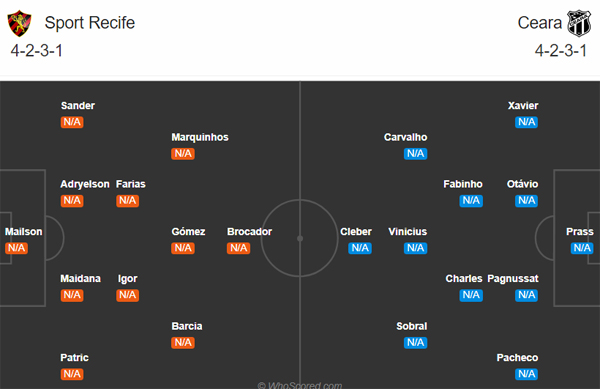Click player name Xavier

523,106
